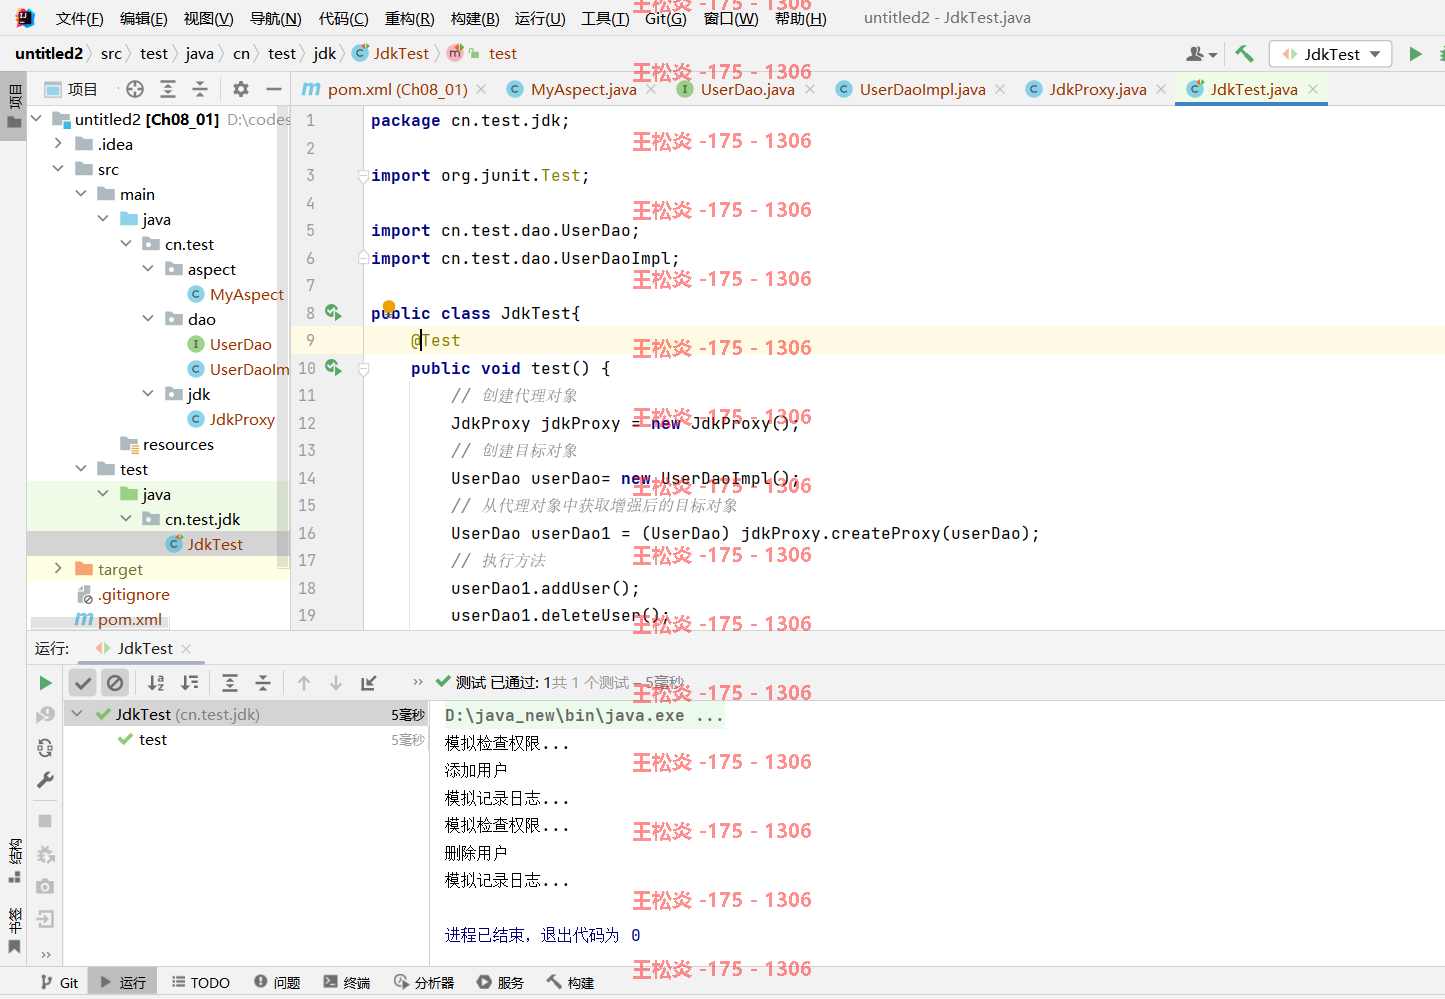Toggle show ignored tests button

[x=115, y=683]
